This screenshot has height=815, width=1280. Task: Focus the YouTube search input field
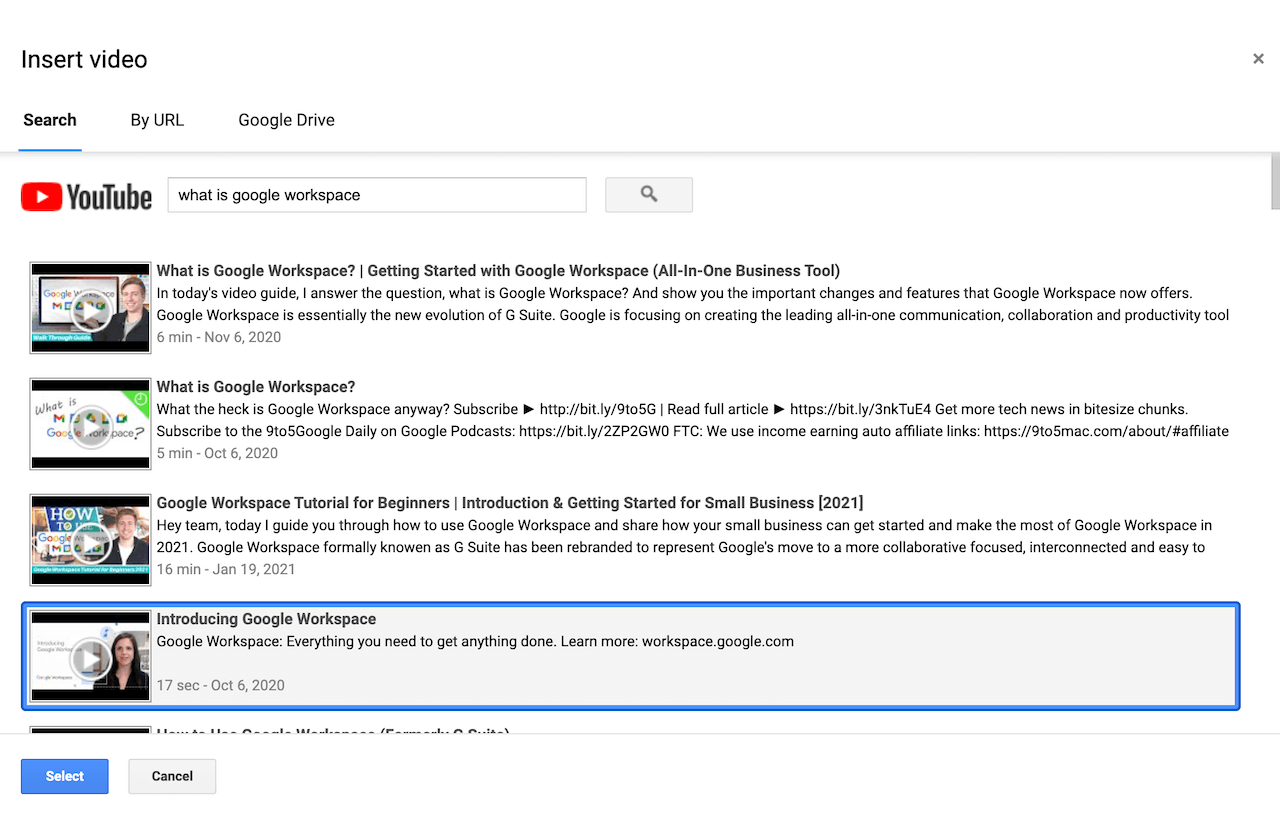click(x=377, y=195)
